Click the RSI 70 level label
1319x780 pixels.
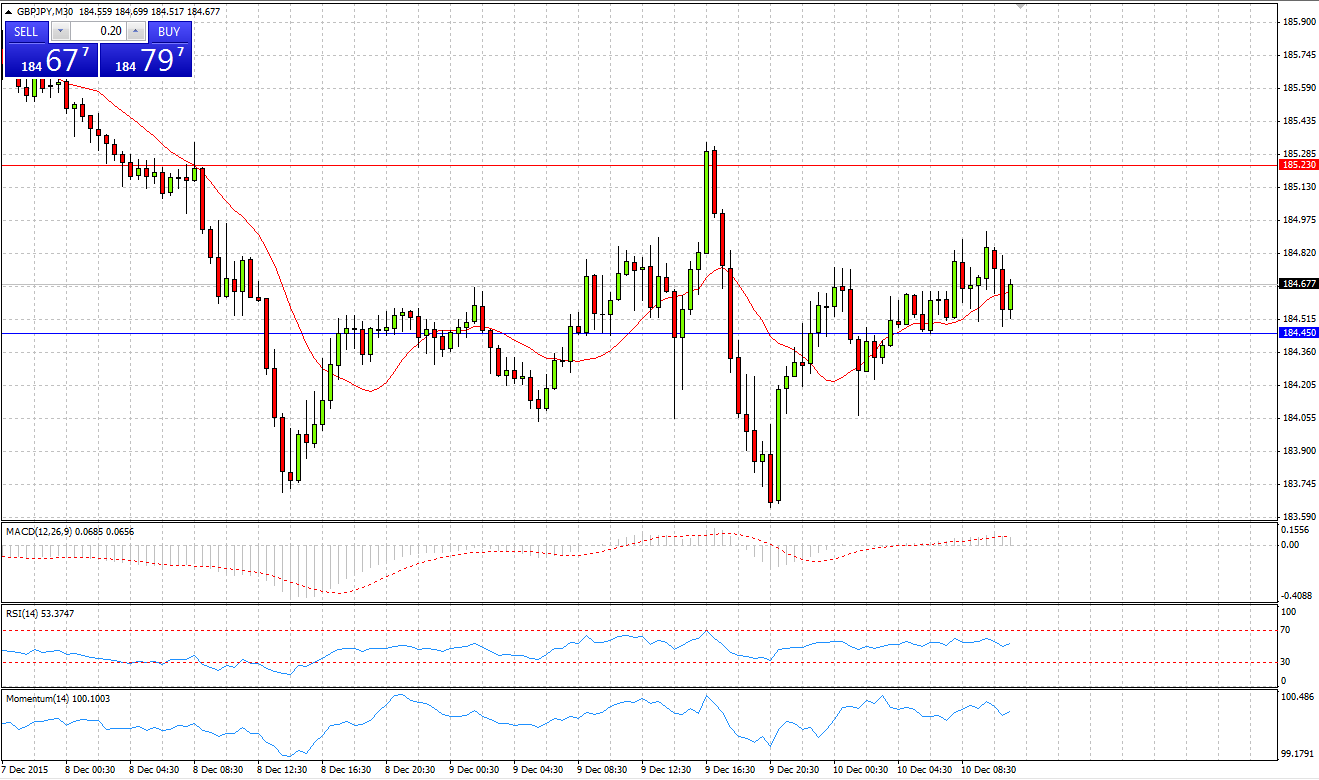1286,630
